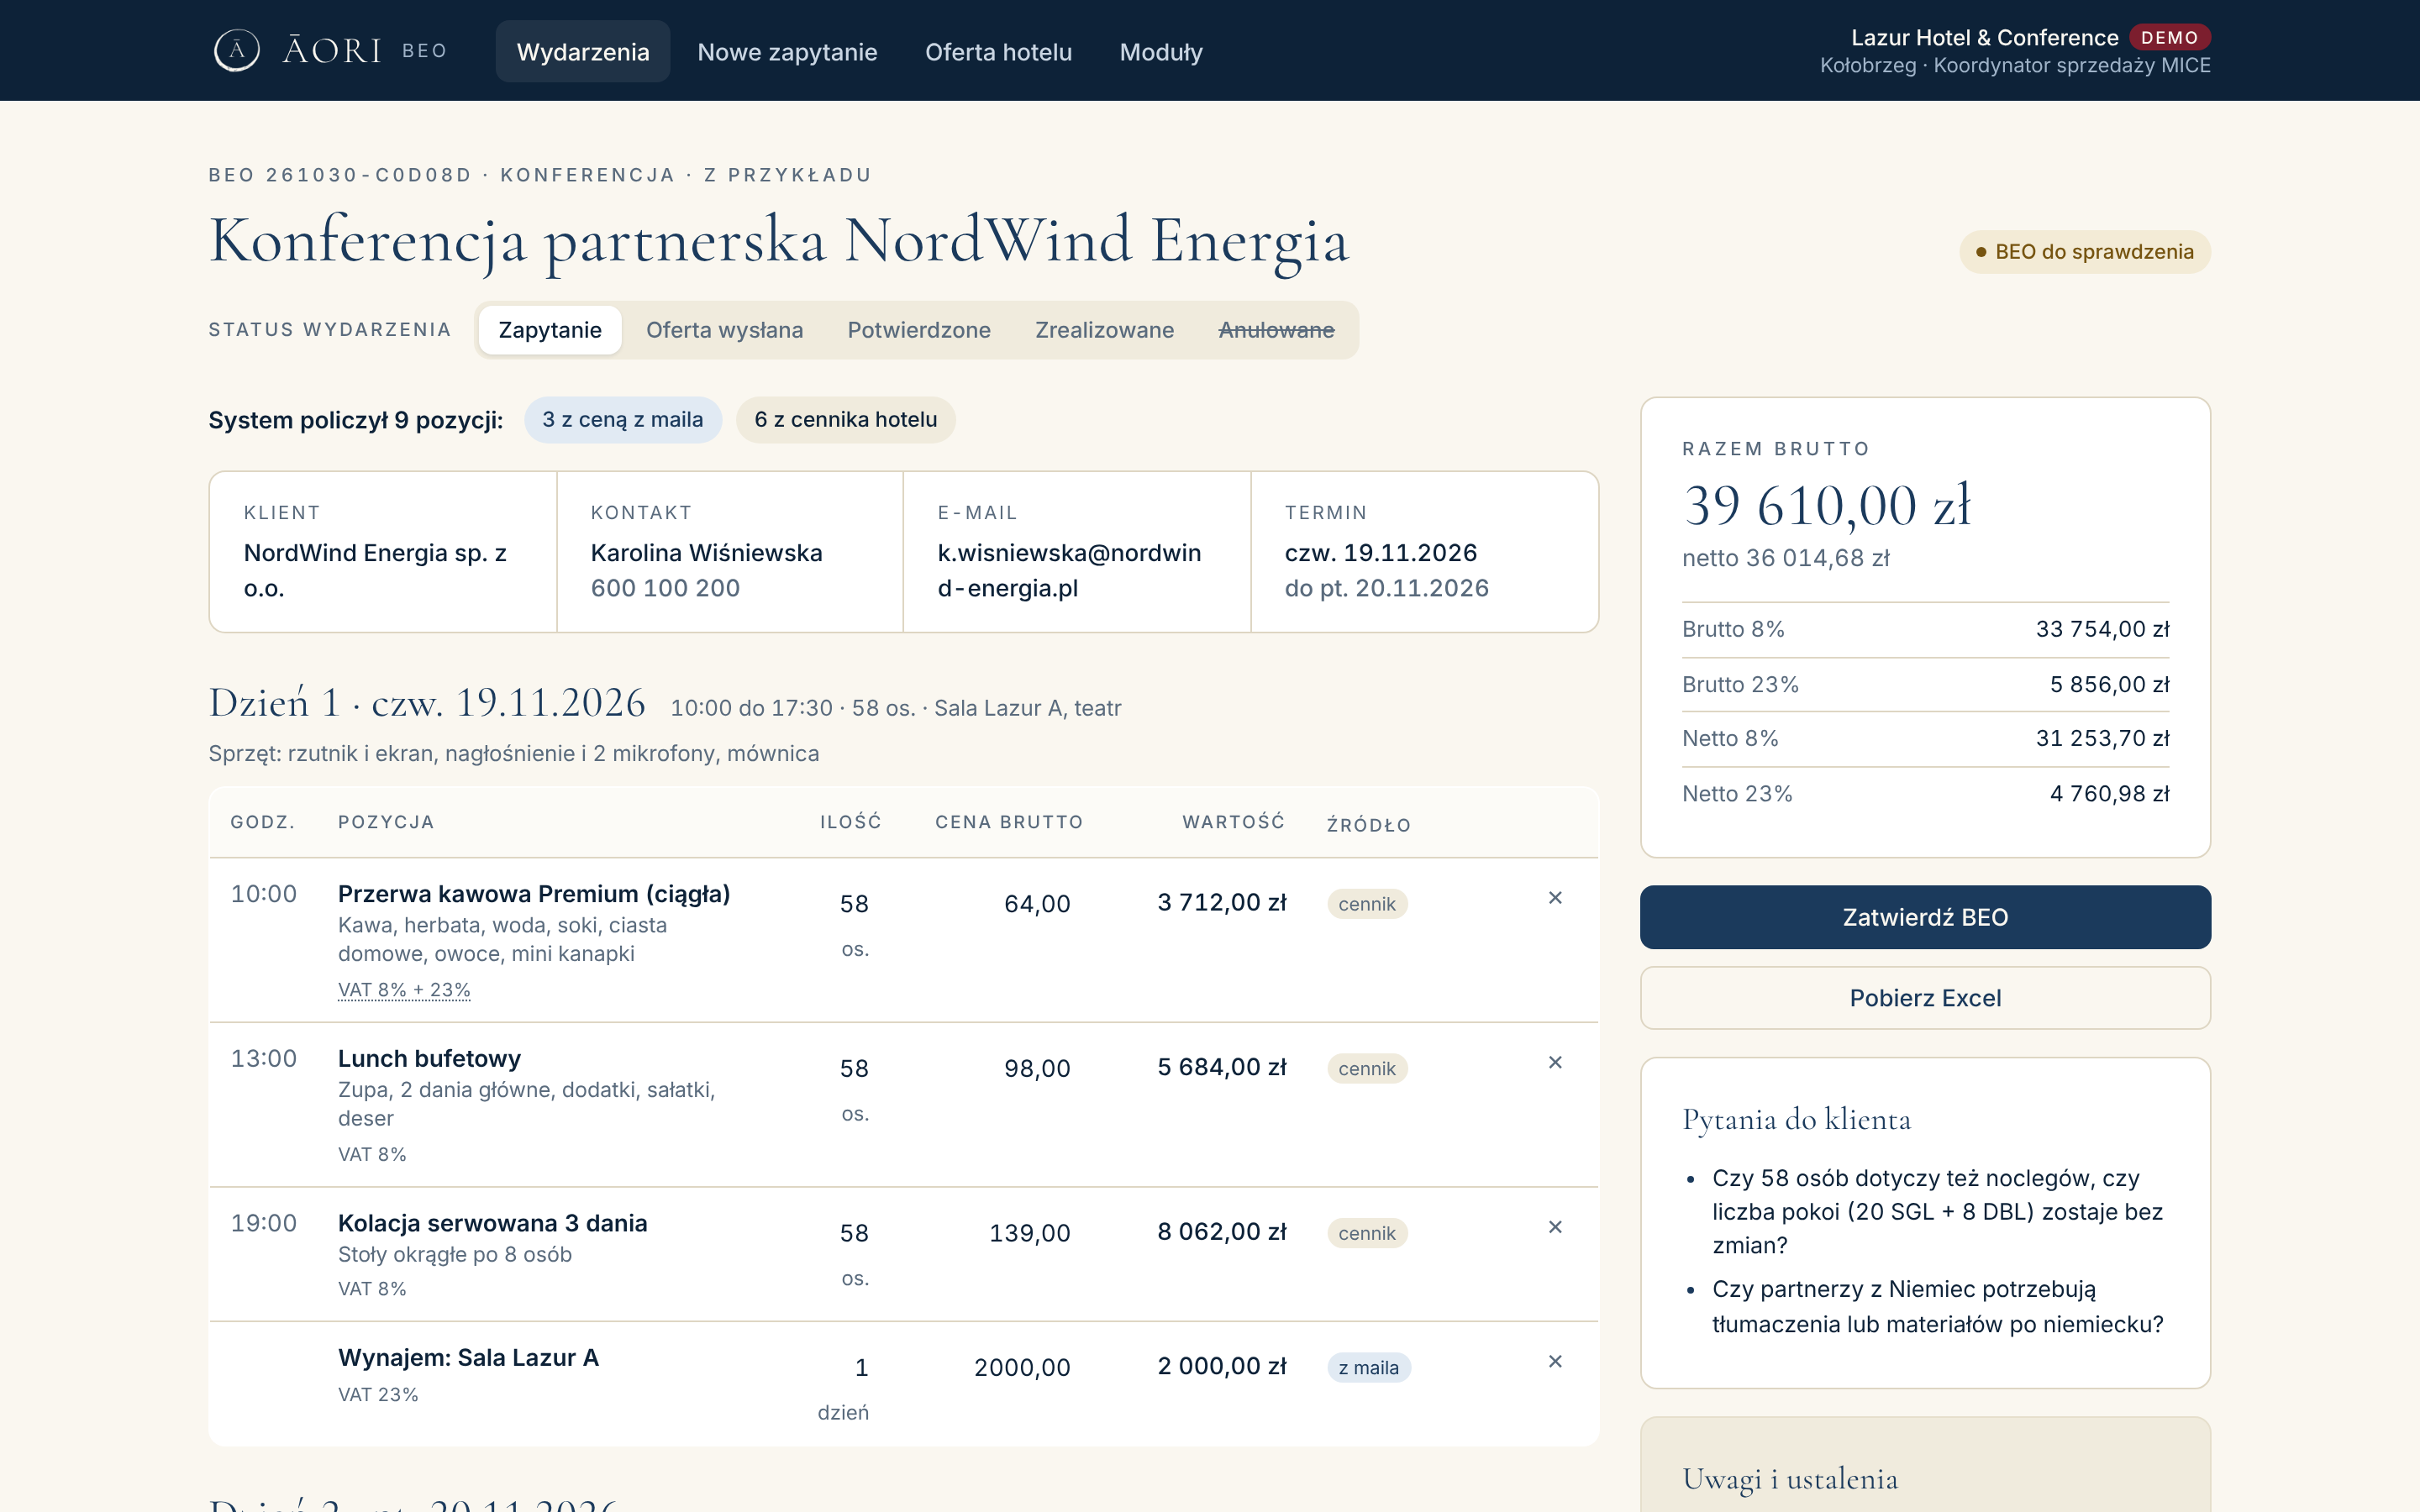This screenshot has width=2420, height=1512.
Task: Edit quantity 1 for Sala Lazur A rental
Action: 861,1368
